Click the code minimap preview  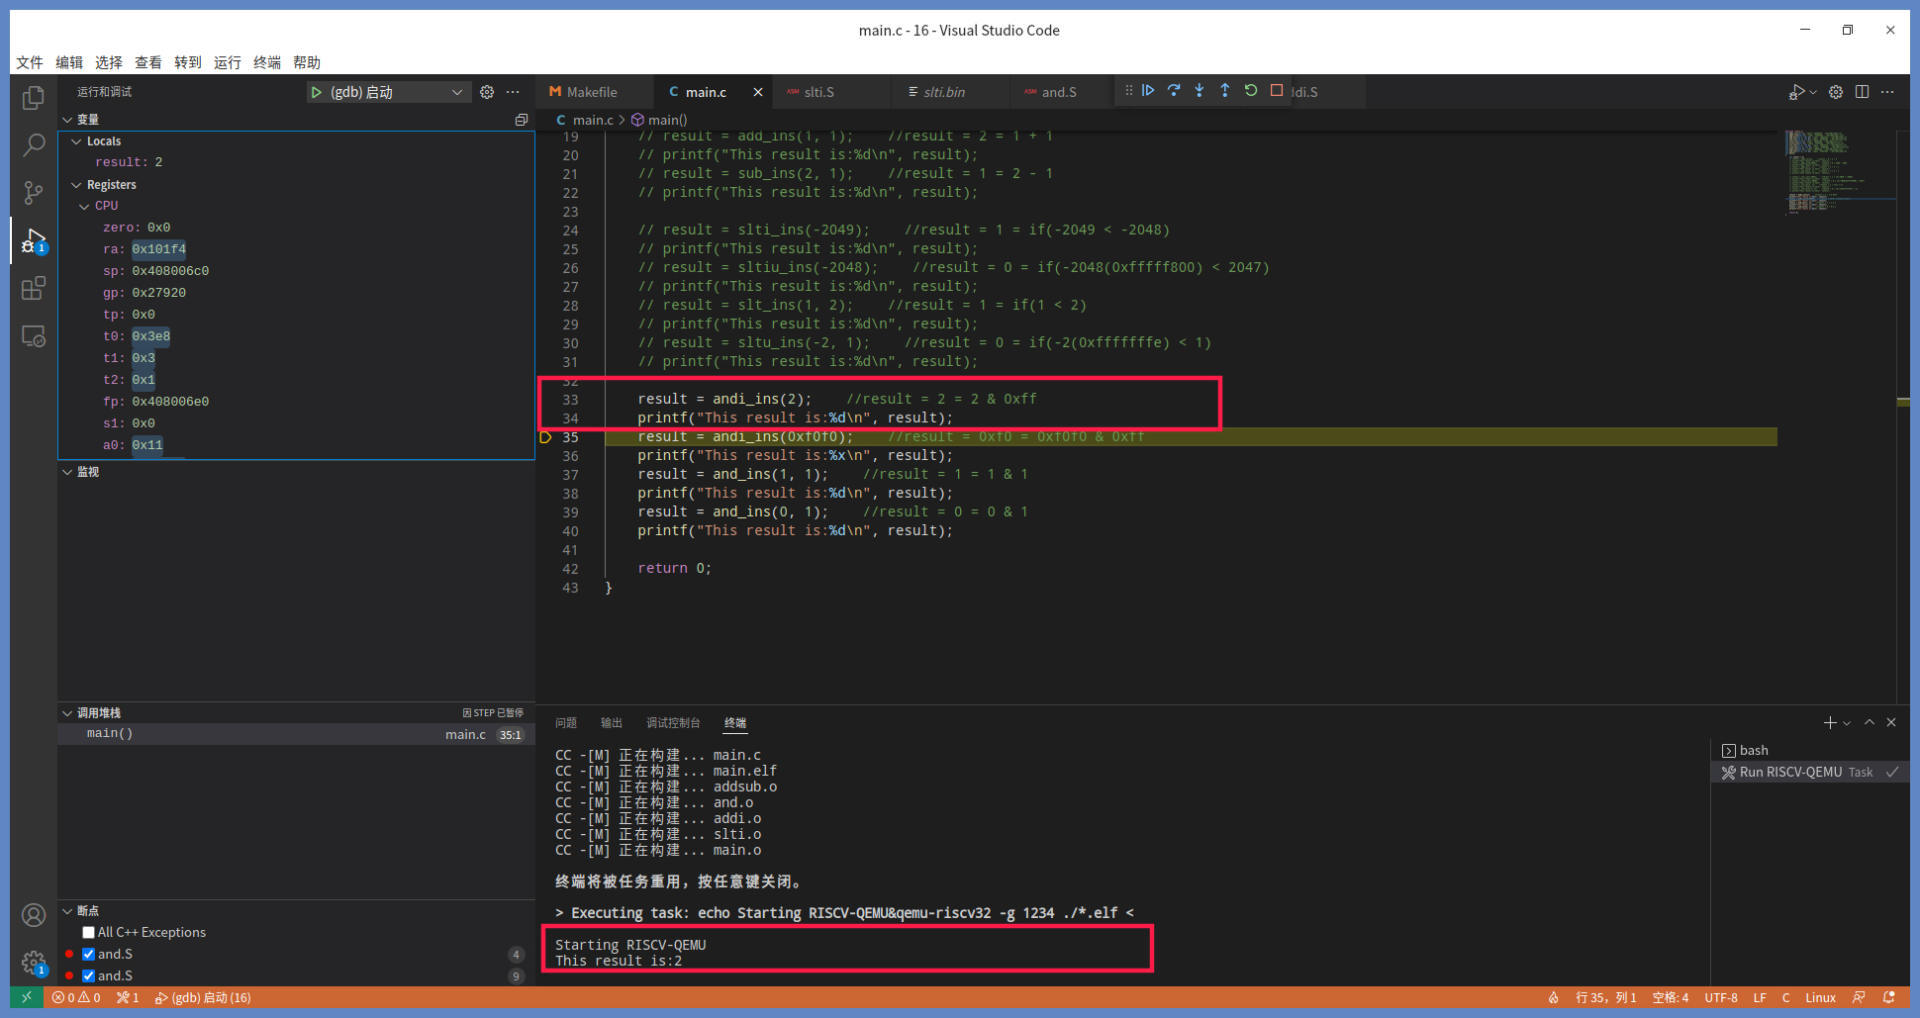1816,170
